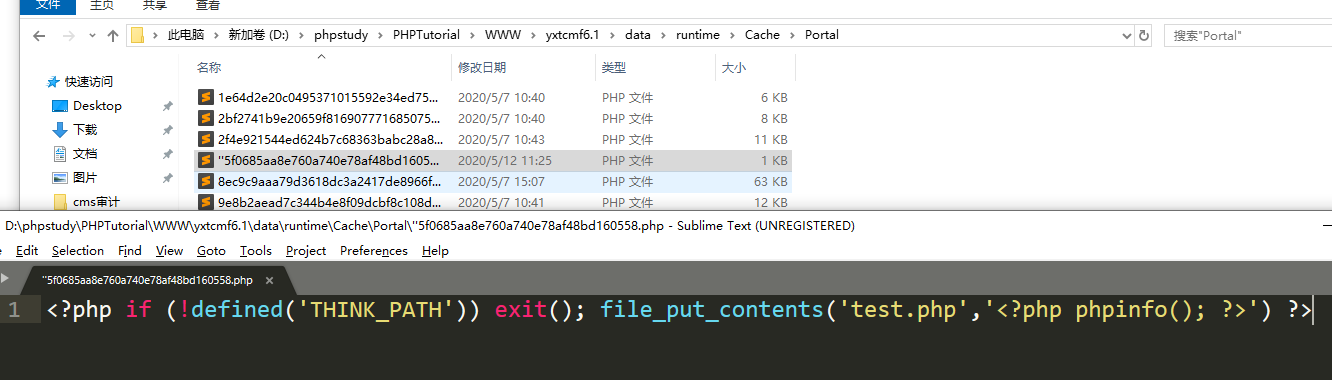Screen dimensions: 1332x380
Task: Select file 2f4e921544ed624b7c68363babc28a8...
Action: 329,140
